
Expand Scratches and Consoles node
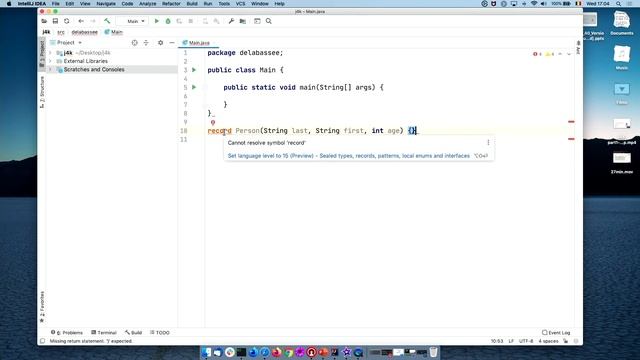coord(51,70)
